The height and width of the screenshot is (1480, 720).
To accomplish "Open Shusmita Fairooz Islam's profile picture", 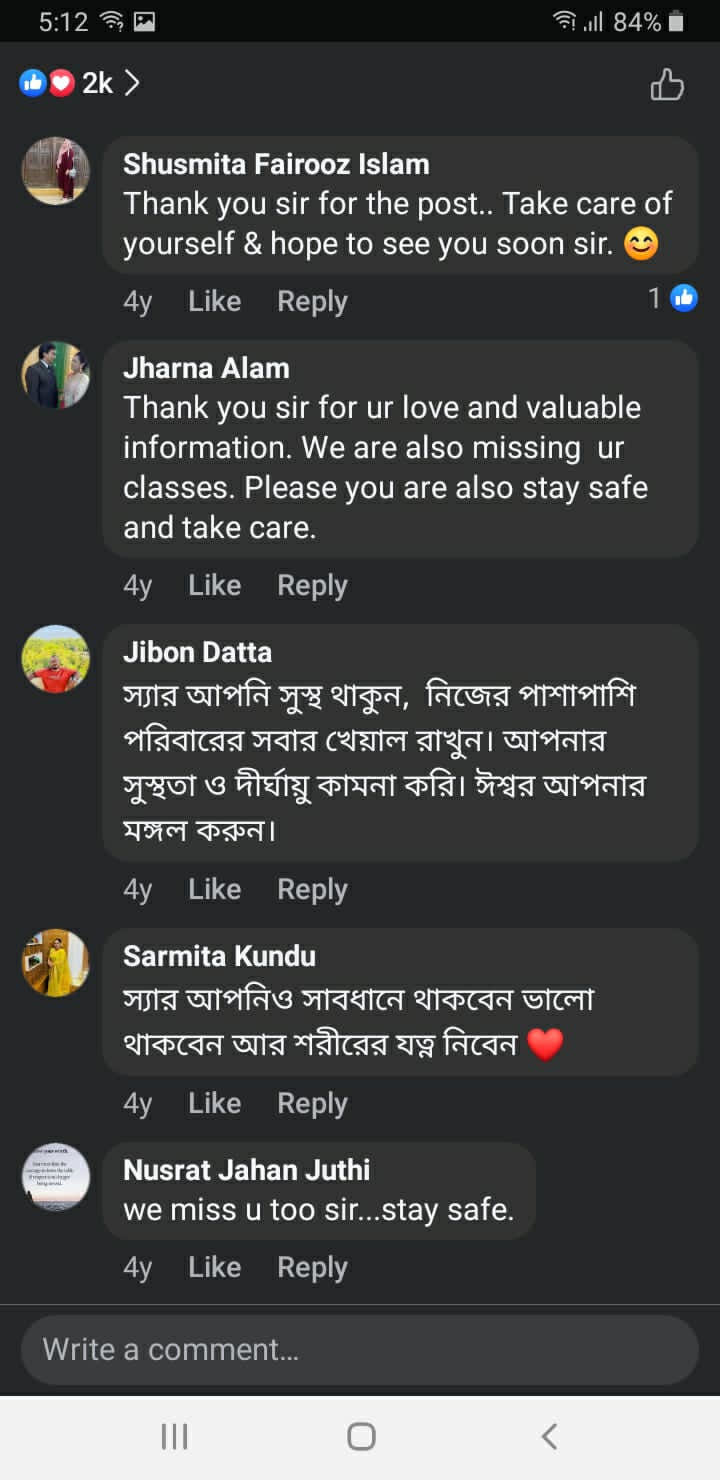I will click(56, 171).
